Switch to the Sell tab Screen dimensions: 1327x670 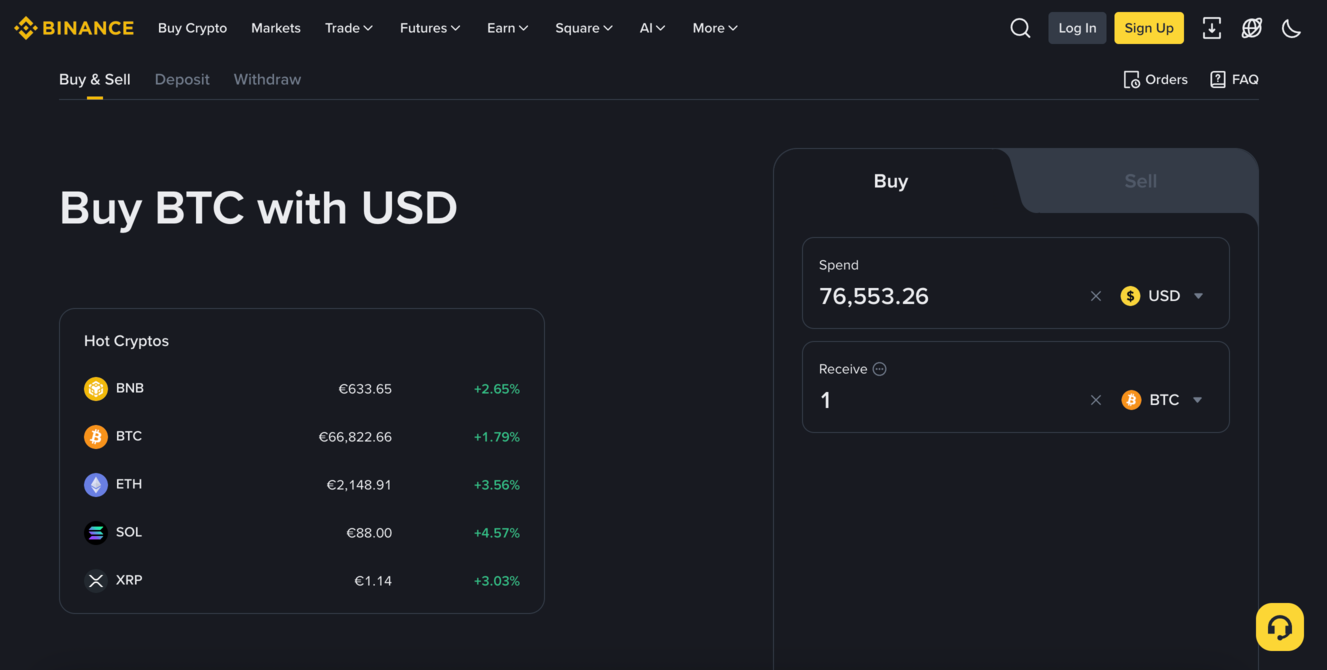[1140, 181]
